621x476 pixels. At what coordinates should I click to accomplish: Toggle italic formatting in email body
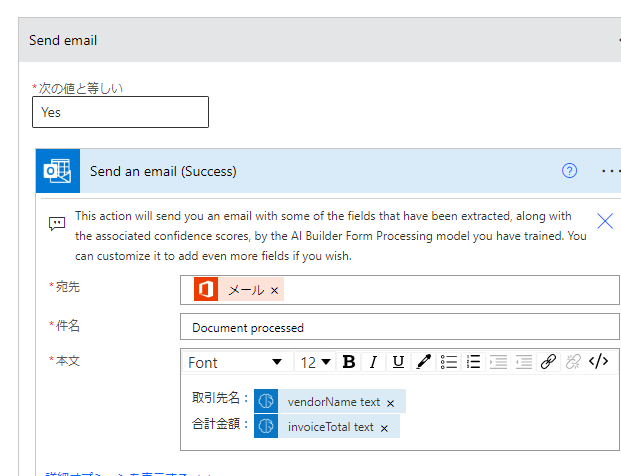point(373,362)
